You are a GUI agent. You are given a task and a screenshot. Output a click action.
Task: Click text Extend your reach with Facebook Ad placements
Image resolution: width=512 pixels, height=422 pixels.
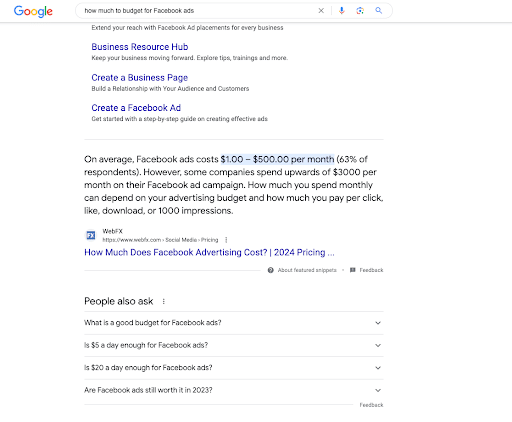click(x=187, y=28)
